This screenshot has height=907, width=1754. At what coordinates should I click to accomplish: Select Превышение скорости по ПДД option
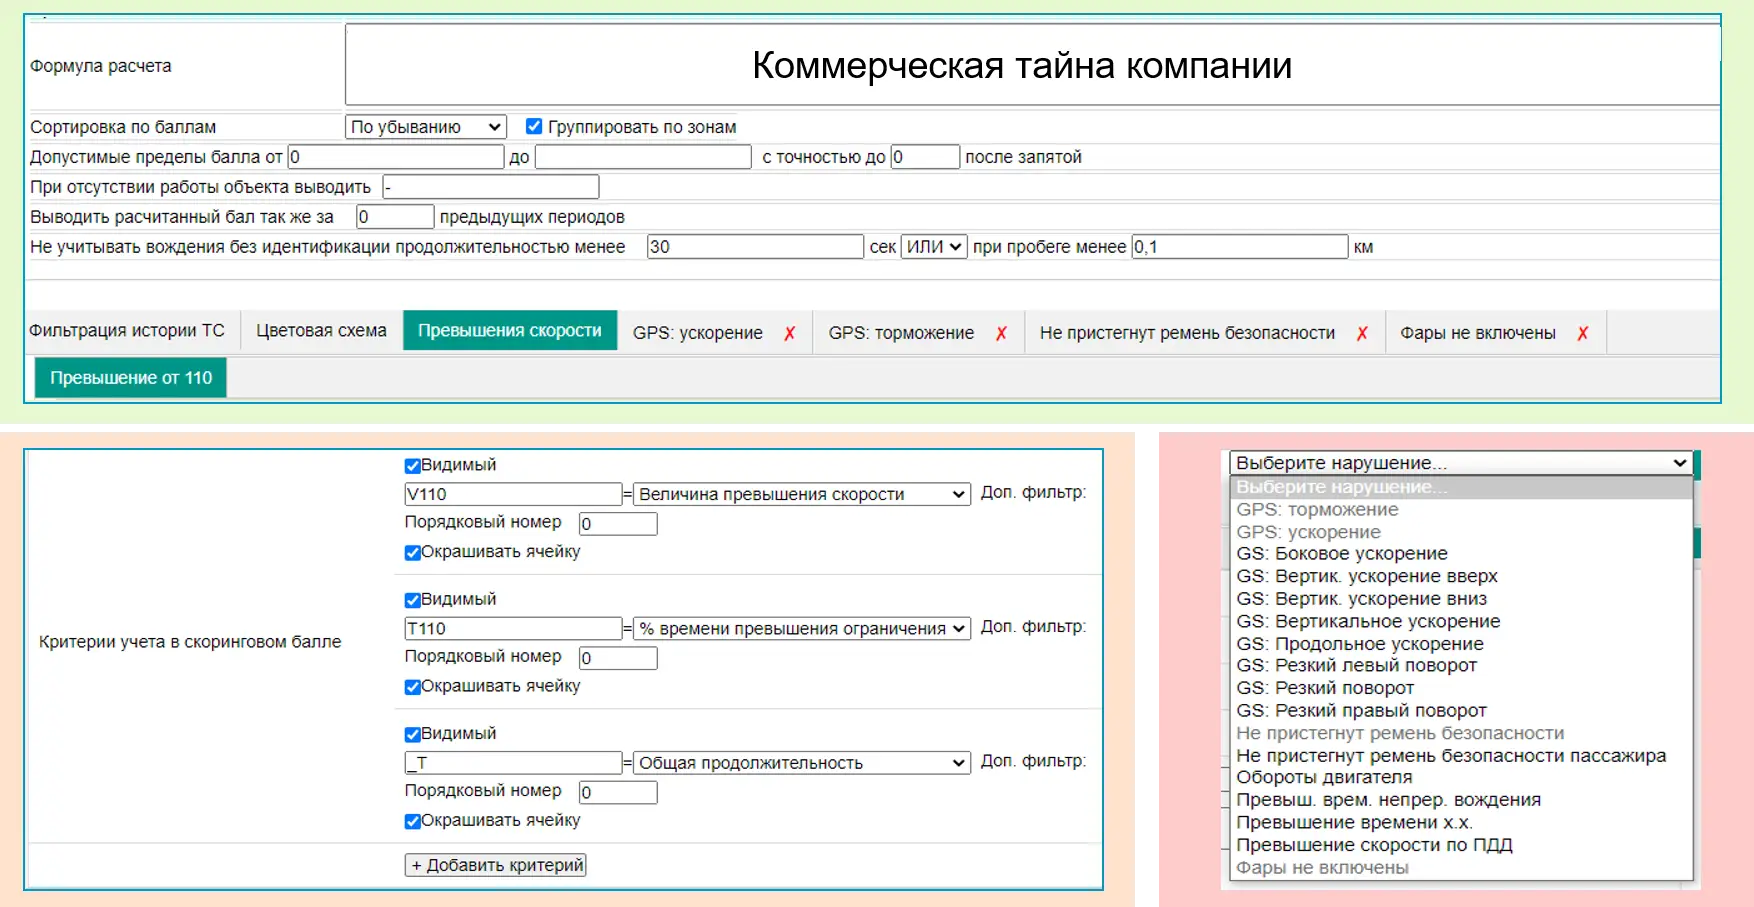click(1374, 845)
